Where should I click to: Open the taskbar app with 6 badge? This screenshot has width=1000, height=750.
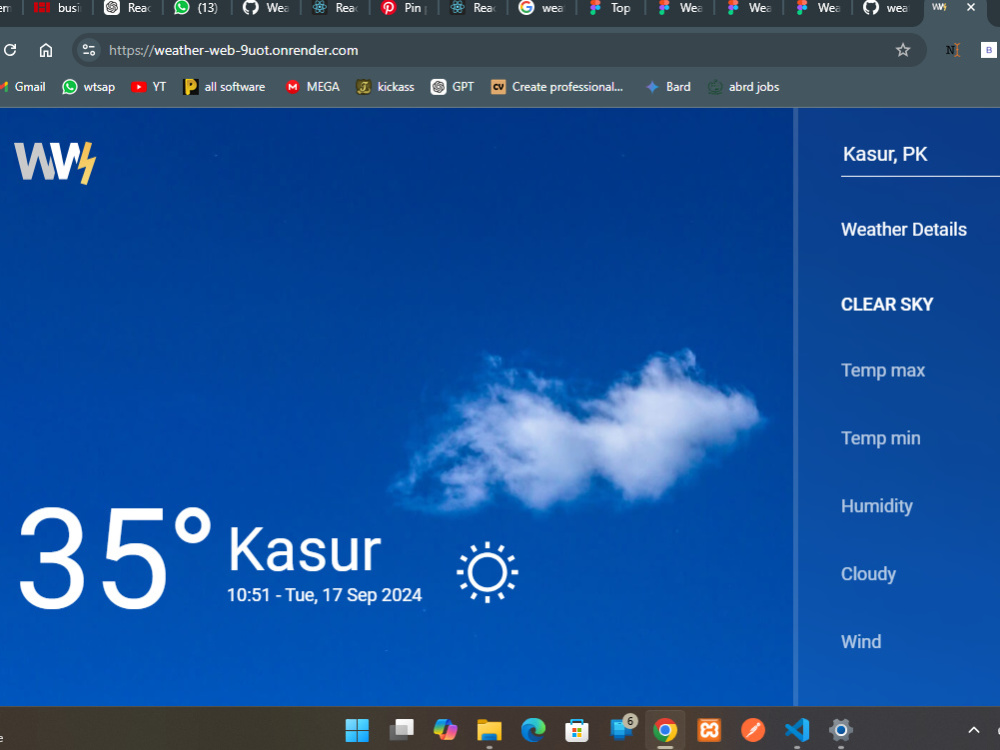tap(622, 728)
